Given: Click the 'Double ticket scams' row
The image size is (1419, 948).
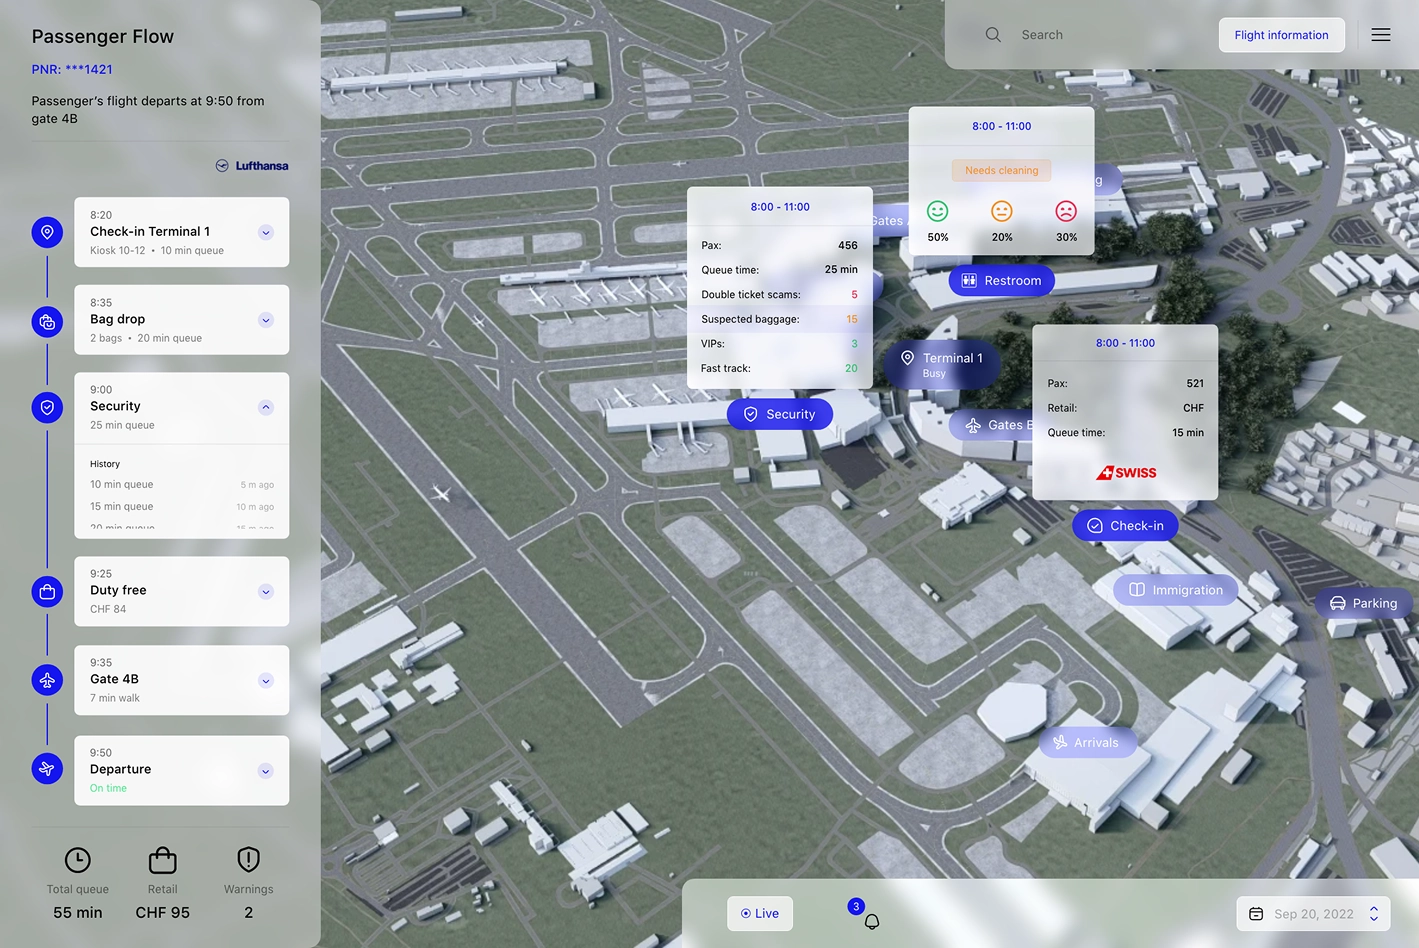Looking at the screenshot, I should (779, 294).
